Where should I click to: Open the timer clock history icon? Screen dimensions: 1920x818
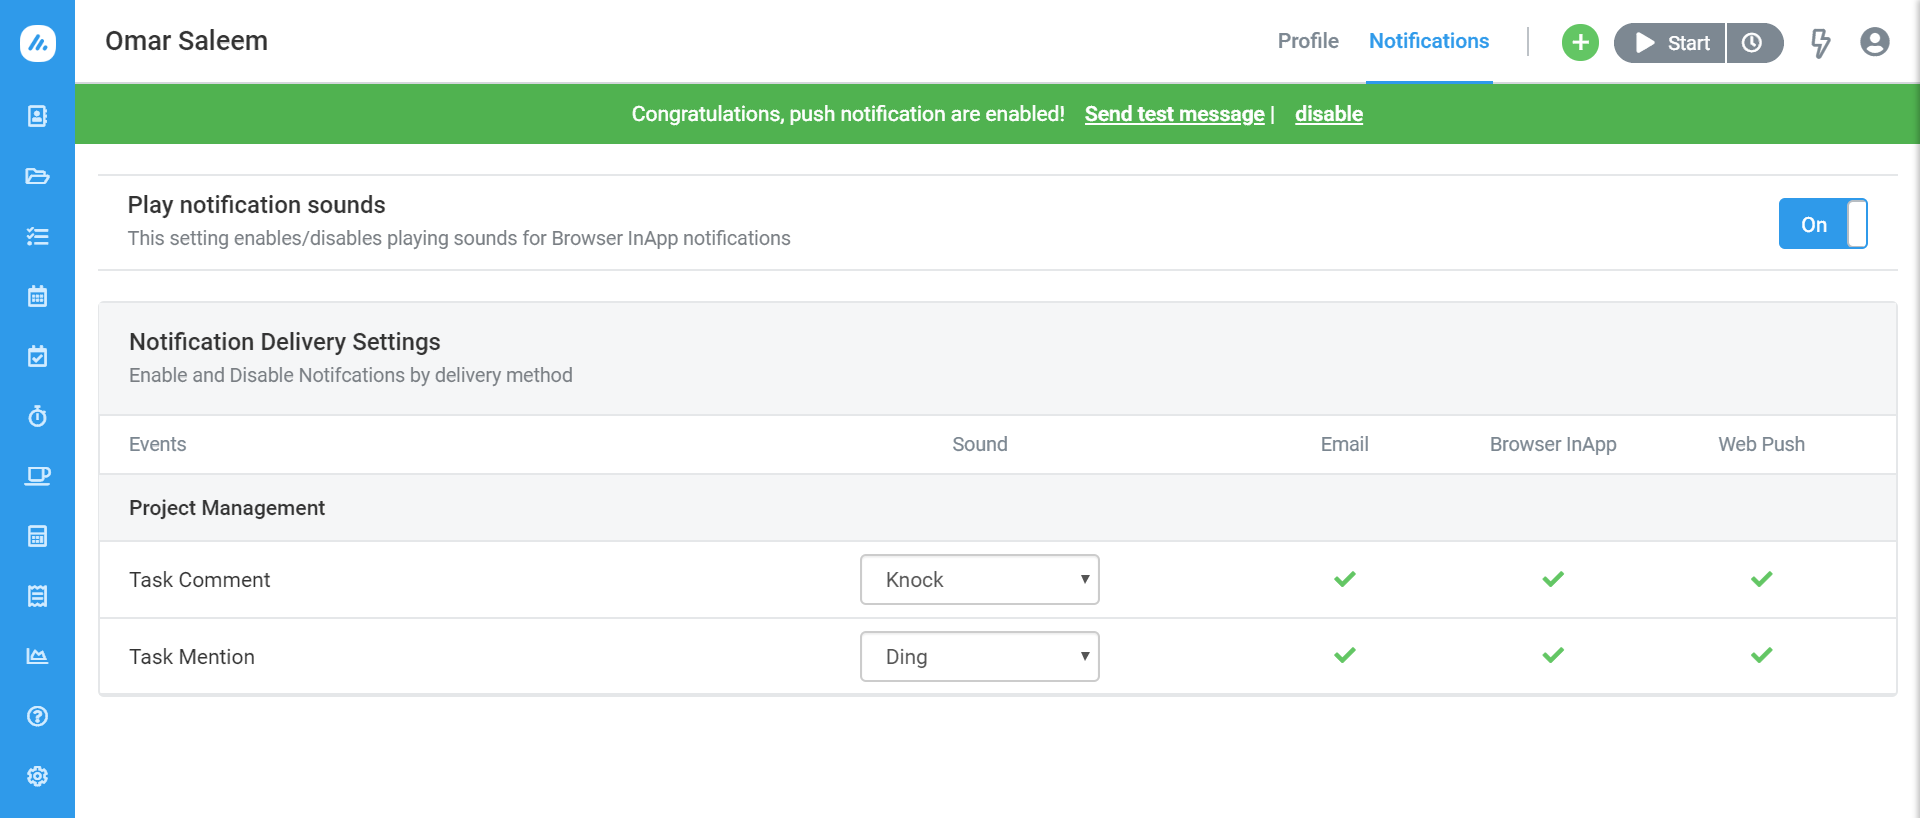click(1753, 43)
